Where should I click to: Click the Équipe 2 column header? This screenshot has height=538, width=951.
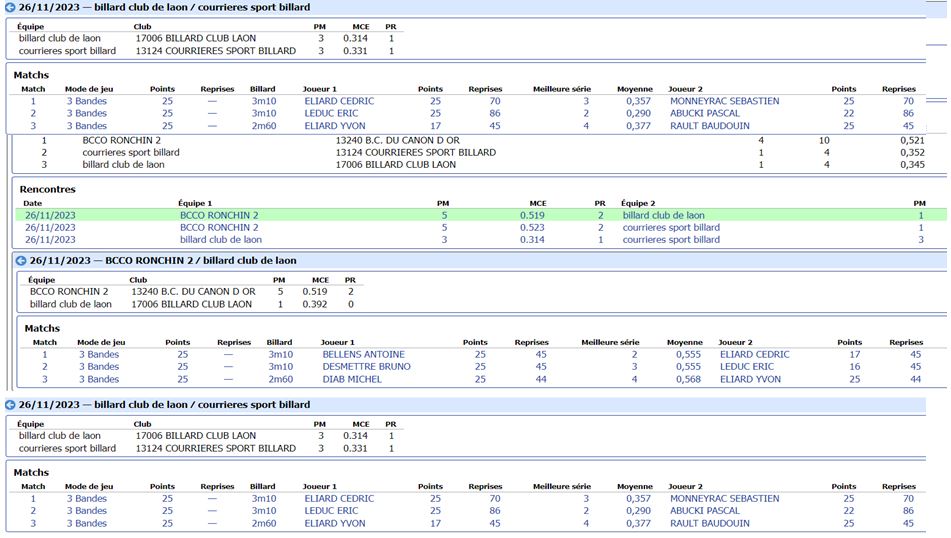(x=640, y=203)
